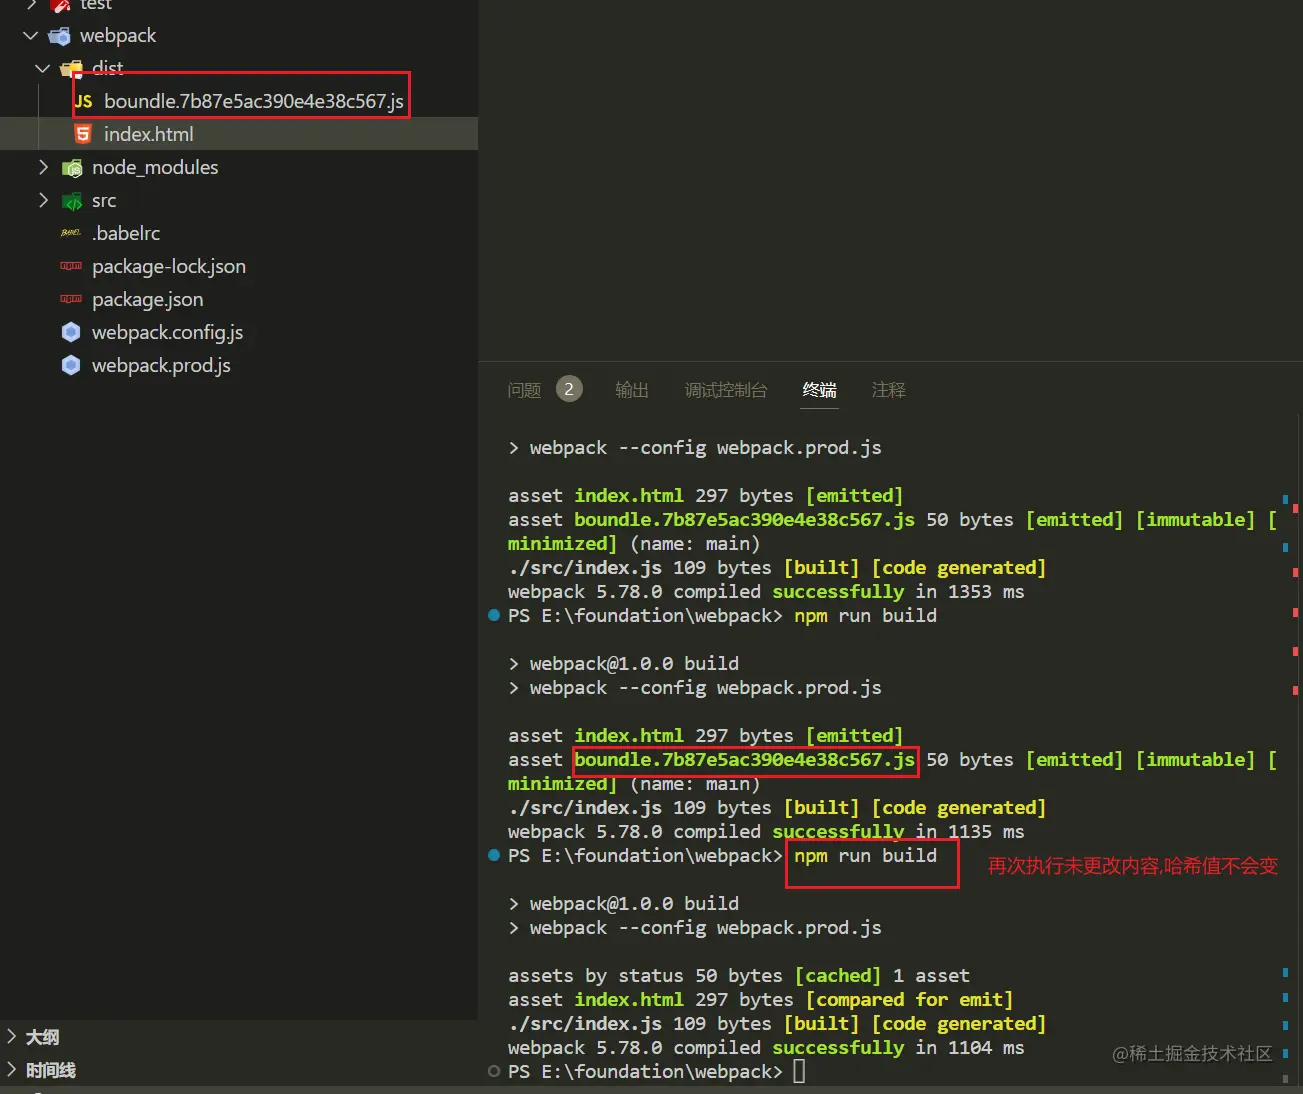Image resolution: width=1303 pixels, height=1094 pixels.
Task: Click the node_modules folder icon
Action: pos(72,168)
